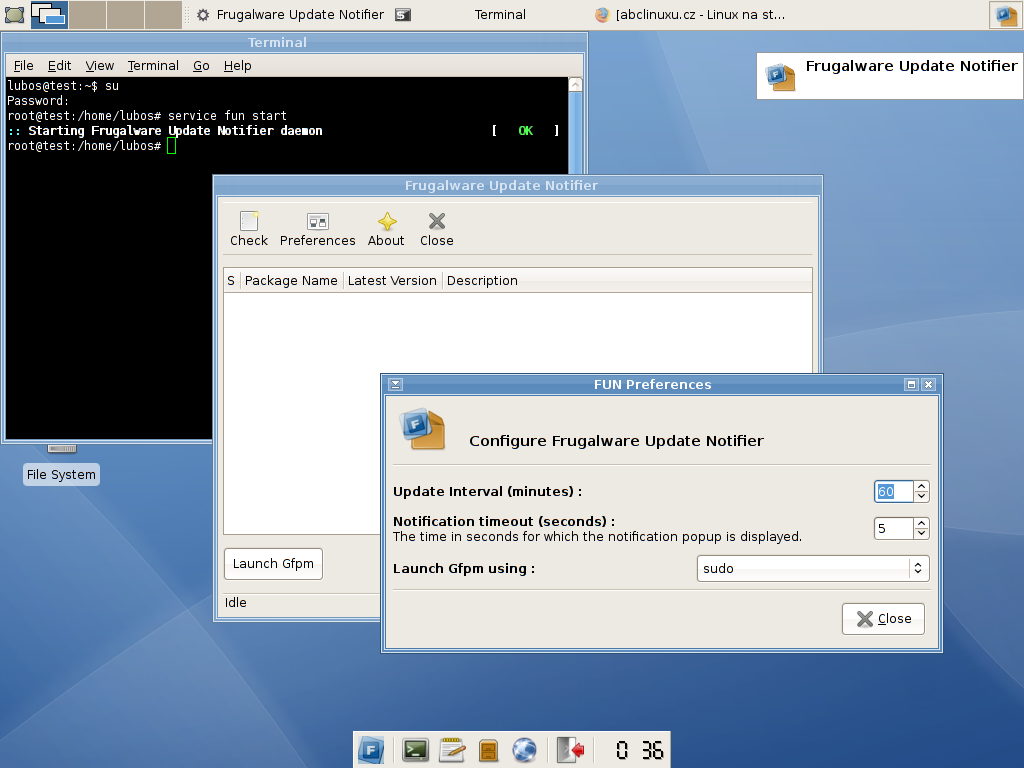Open the text editor notepad launcher
Viewport: 1024px width, 768px height.
tap(452, 750)
